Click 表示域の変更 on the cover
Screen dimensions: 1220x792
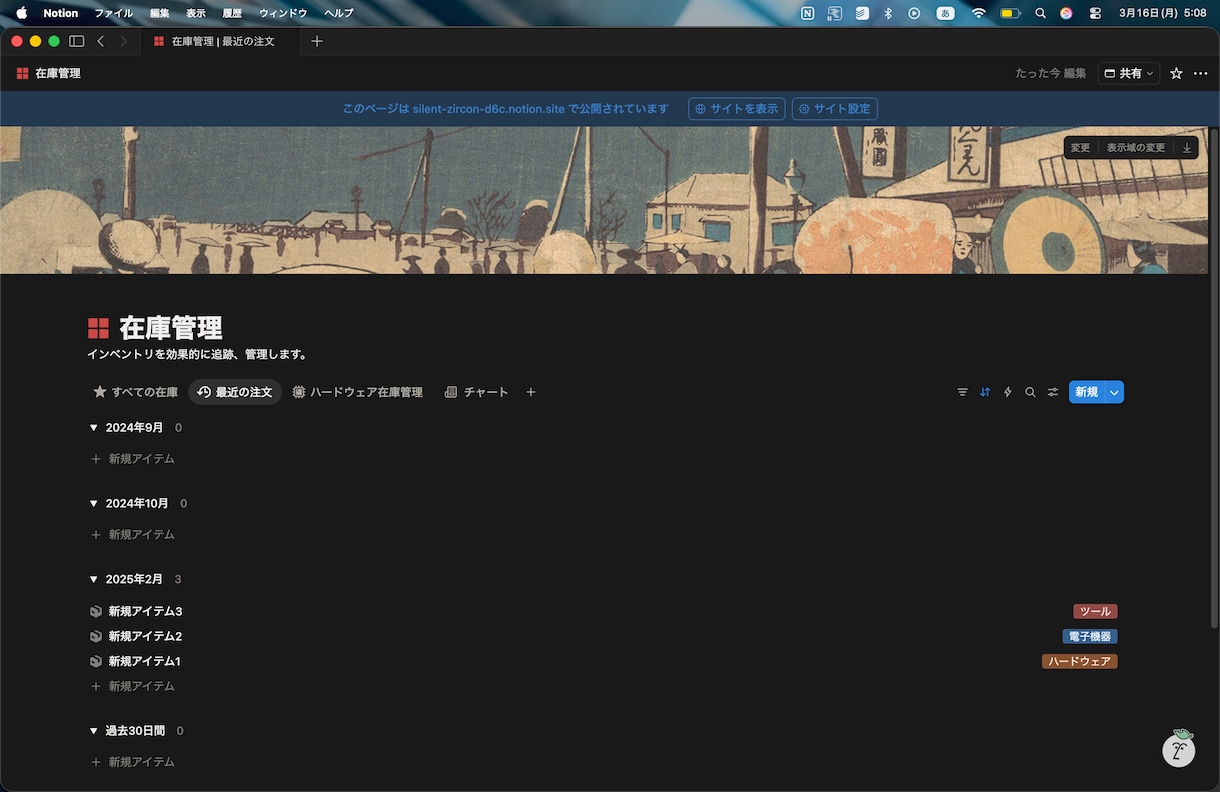[1135, 148]
